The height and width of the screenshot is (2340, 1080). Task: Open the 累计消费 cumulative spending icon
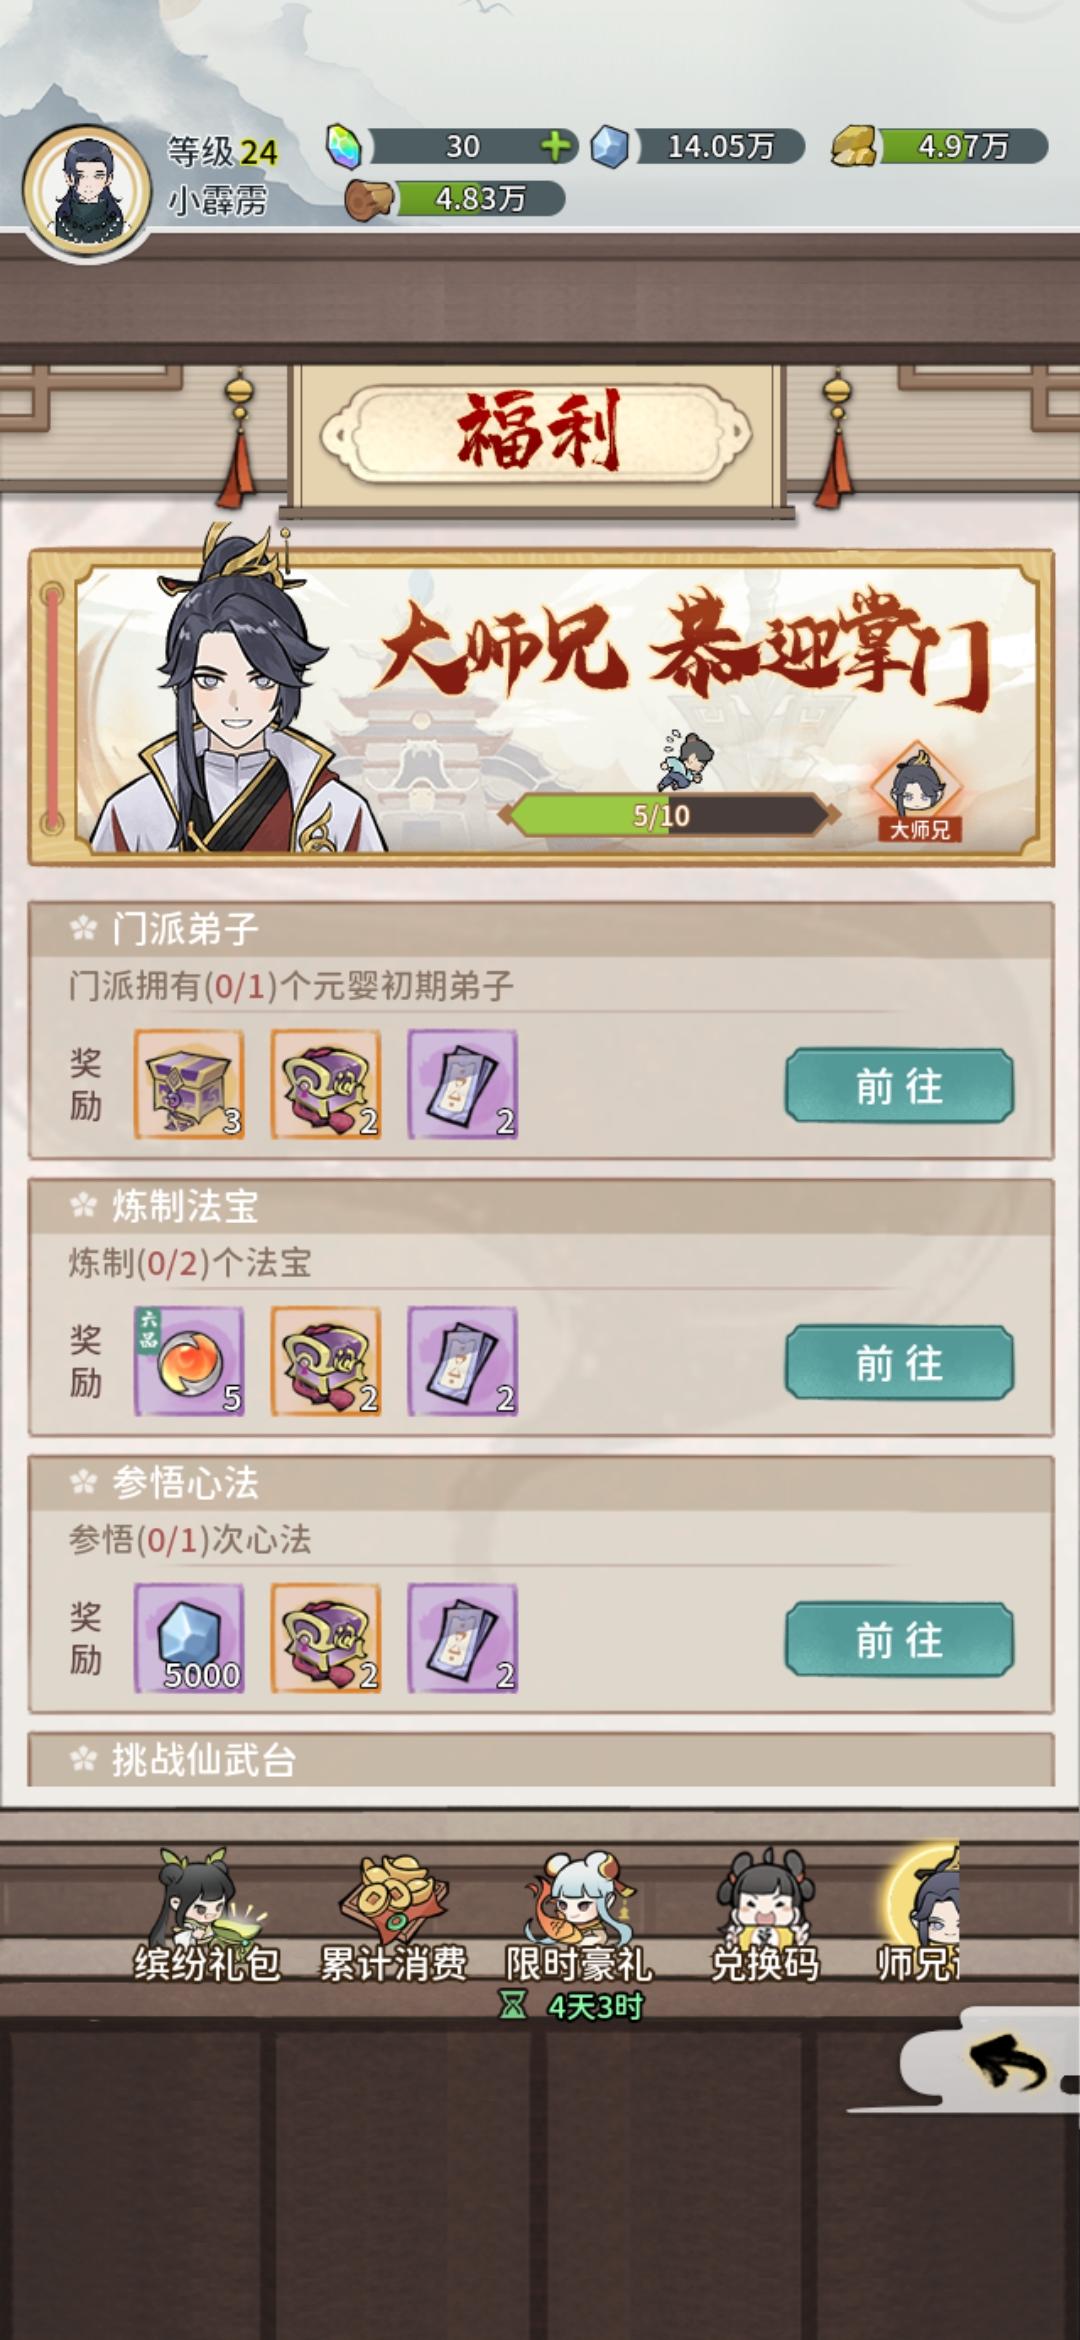(393, 1916)
